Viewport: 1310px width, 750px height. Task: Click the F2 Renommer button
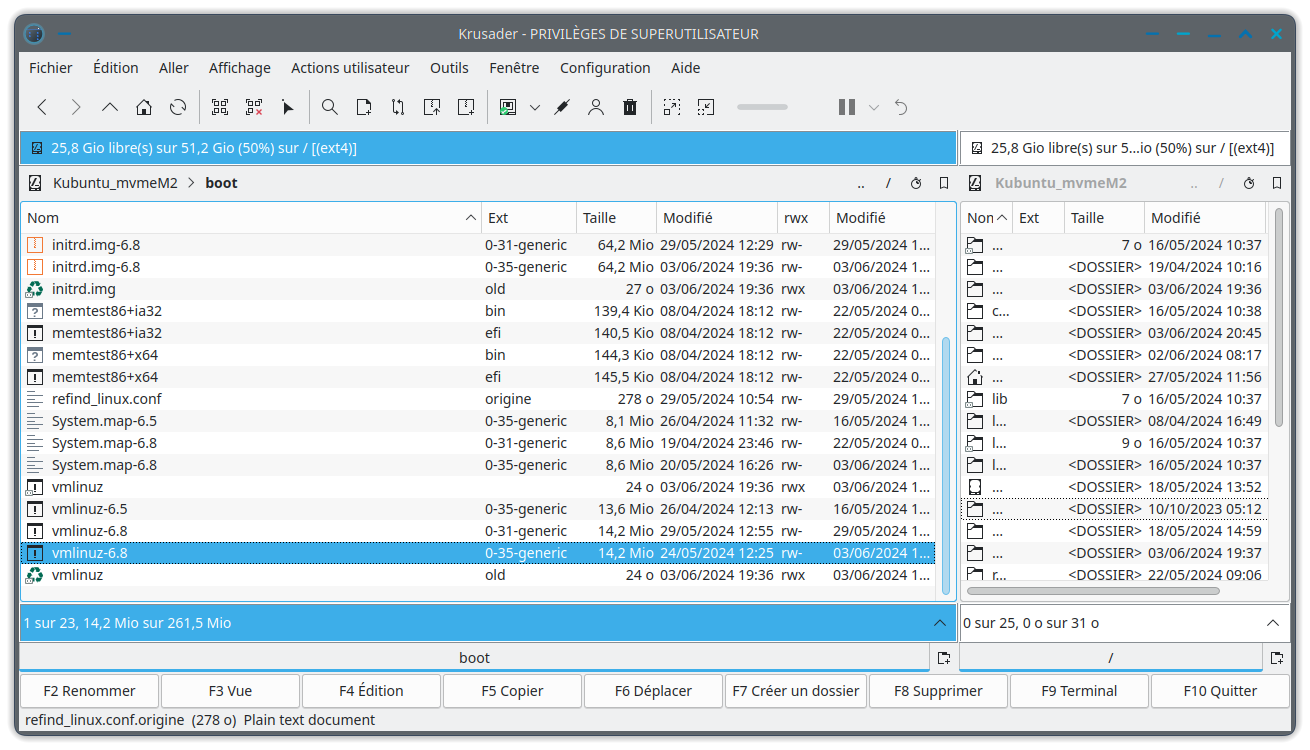tap(89, 691)
